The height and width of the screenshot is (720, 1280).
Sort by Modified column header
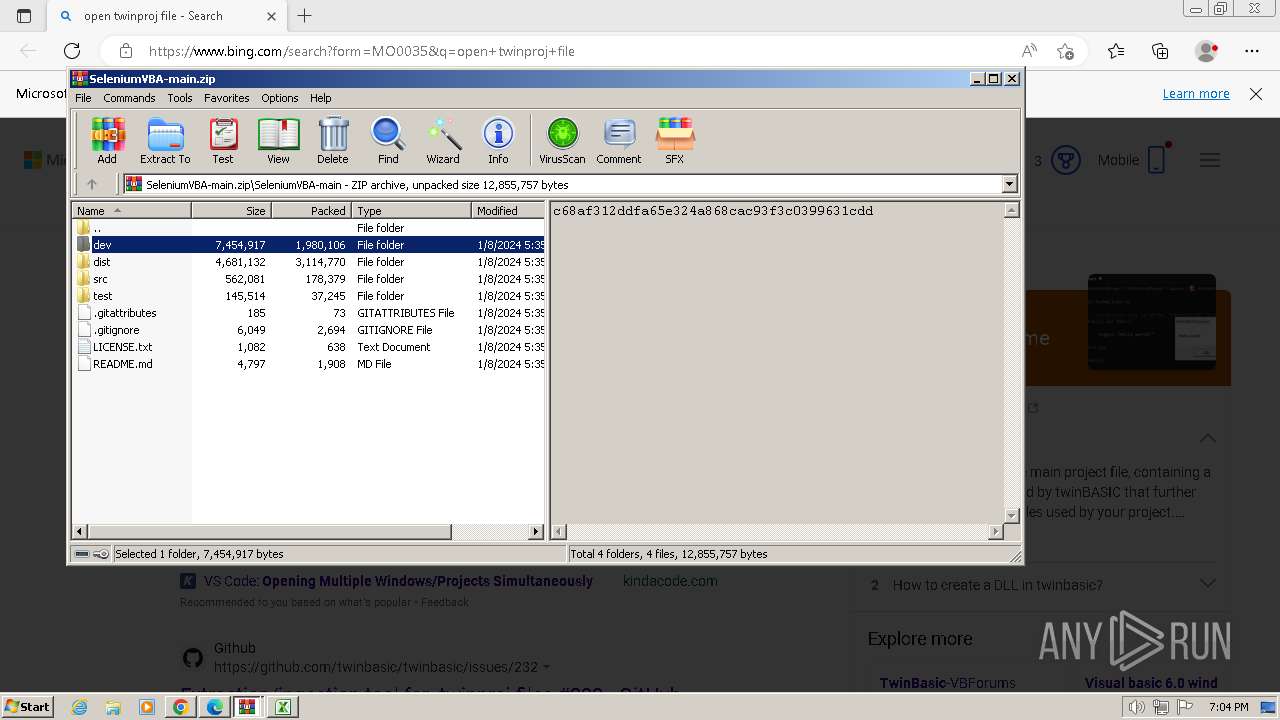click(508, 210)
